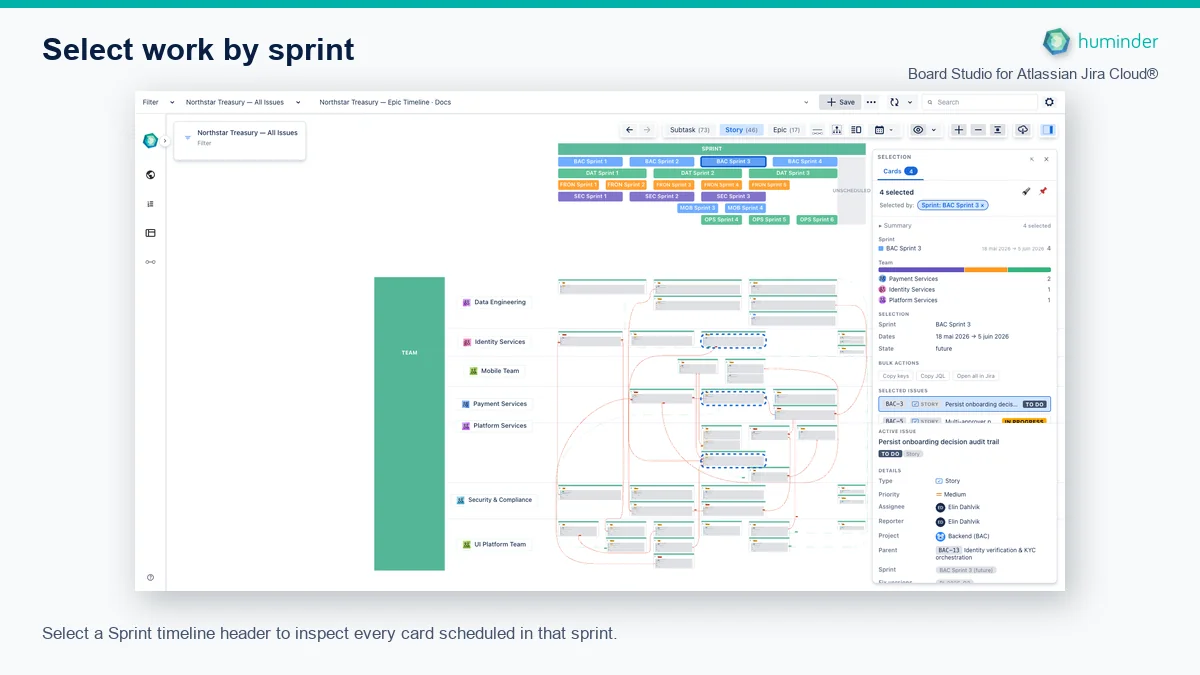The image size is (1200, 675).
Task: Open the numbered list view in sidebar
Action: tap(150, 204)
